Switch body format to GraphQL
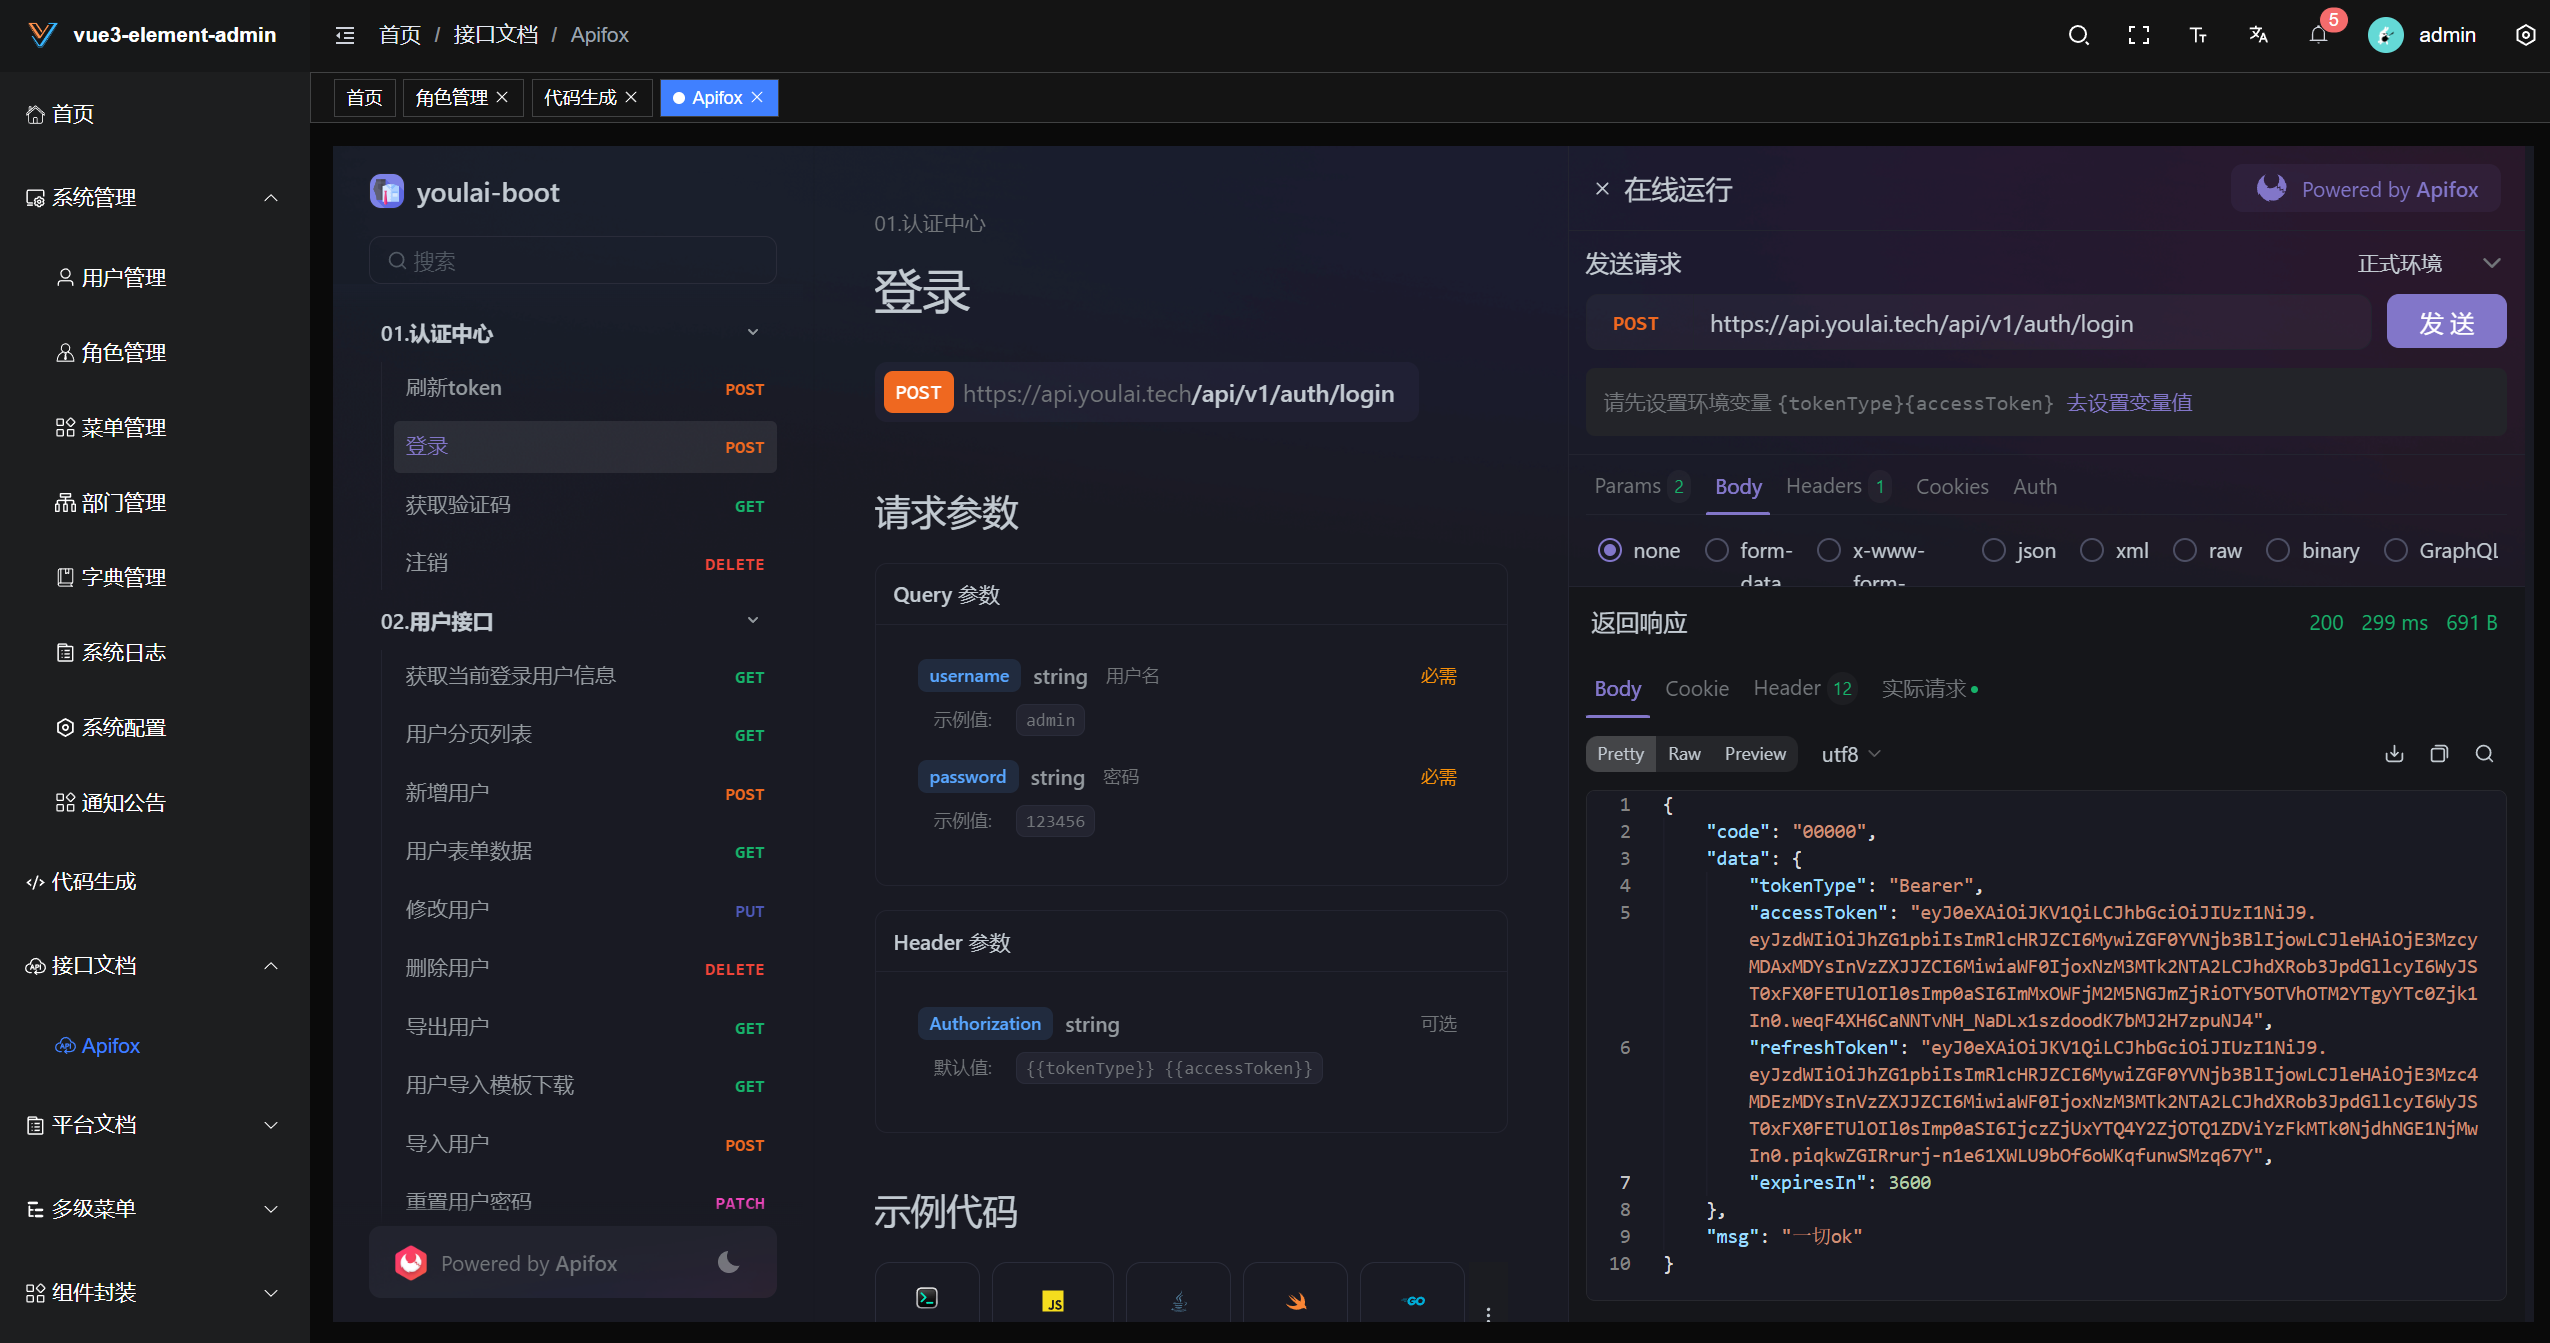2550x1343 pixels. (2396, 550)
